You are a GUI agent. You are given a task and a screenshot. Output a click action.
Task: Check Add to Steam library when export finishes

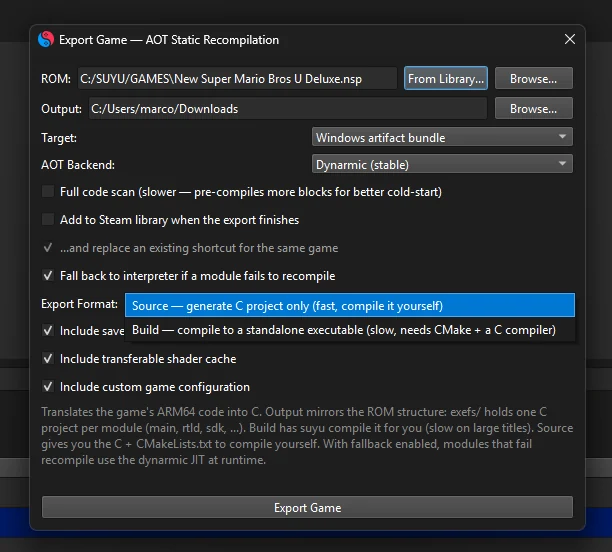(48, 219)
